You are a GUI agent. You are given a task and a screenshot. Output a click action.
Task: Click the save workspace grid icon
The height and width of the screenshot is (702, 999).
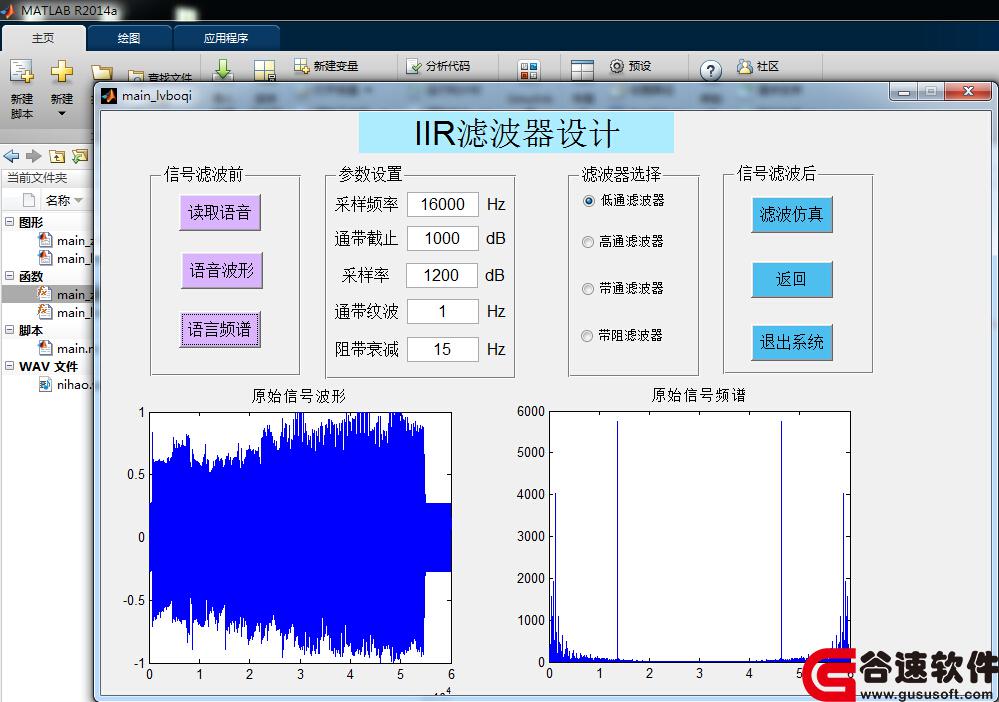[x=264, y=70]
